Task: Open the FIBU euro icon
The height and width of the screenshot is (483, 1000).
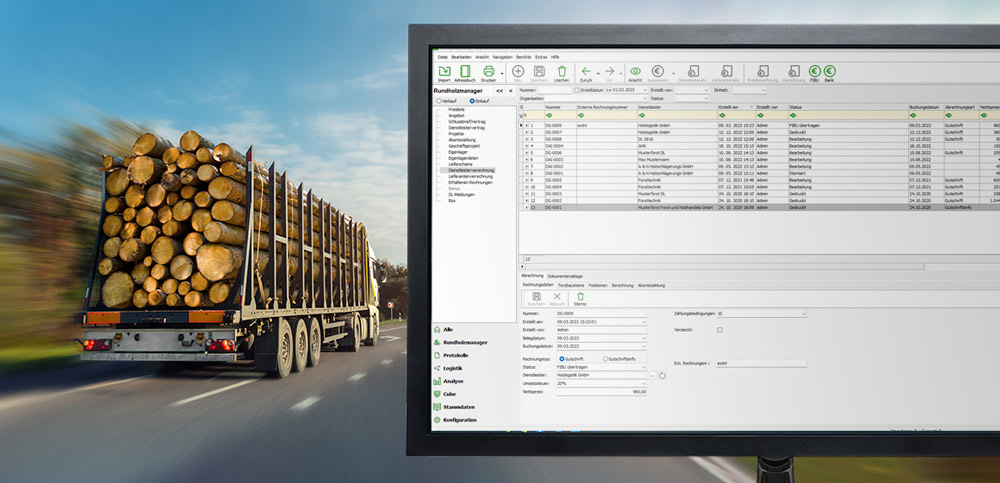Action: click(x=814, y=72)
